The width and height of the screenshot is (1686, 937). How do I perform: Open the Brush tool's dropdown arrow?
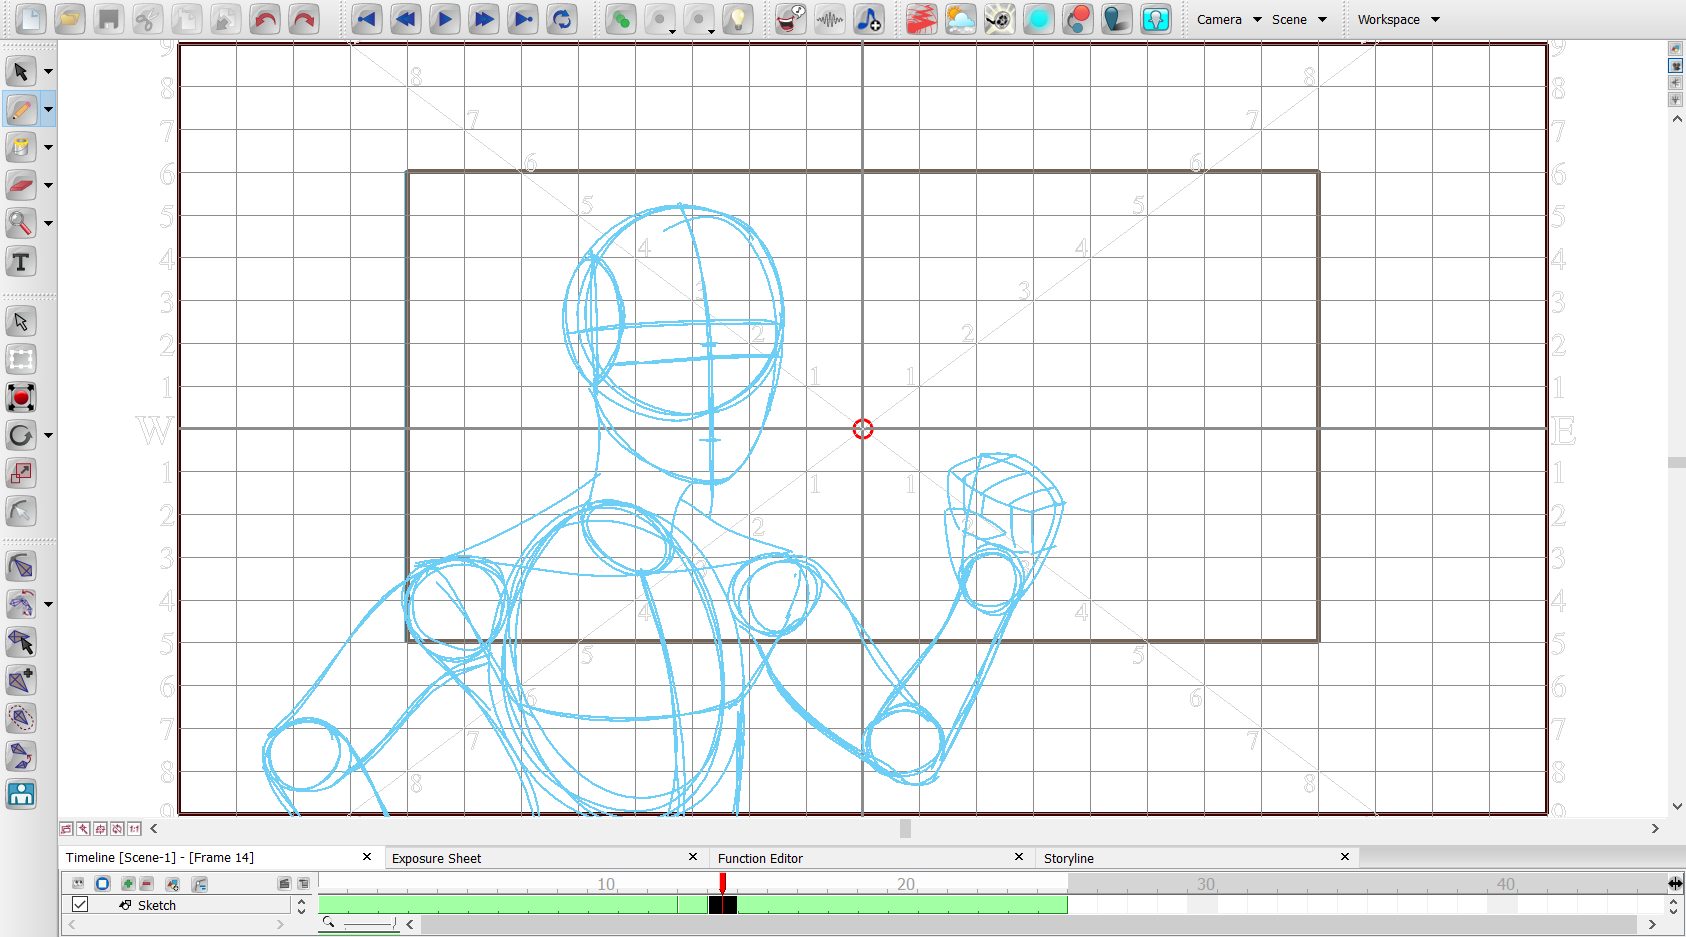pyautogui.click(x=47, y=109)
